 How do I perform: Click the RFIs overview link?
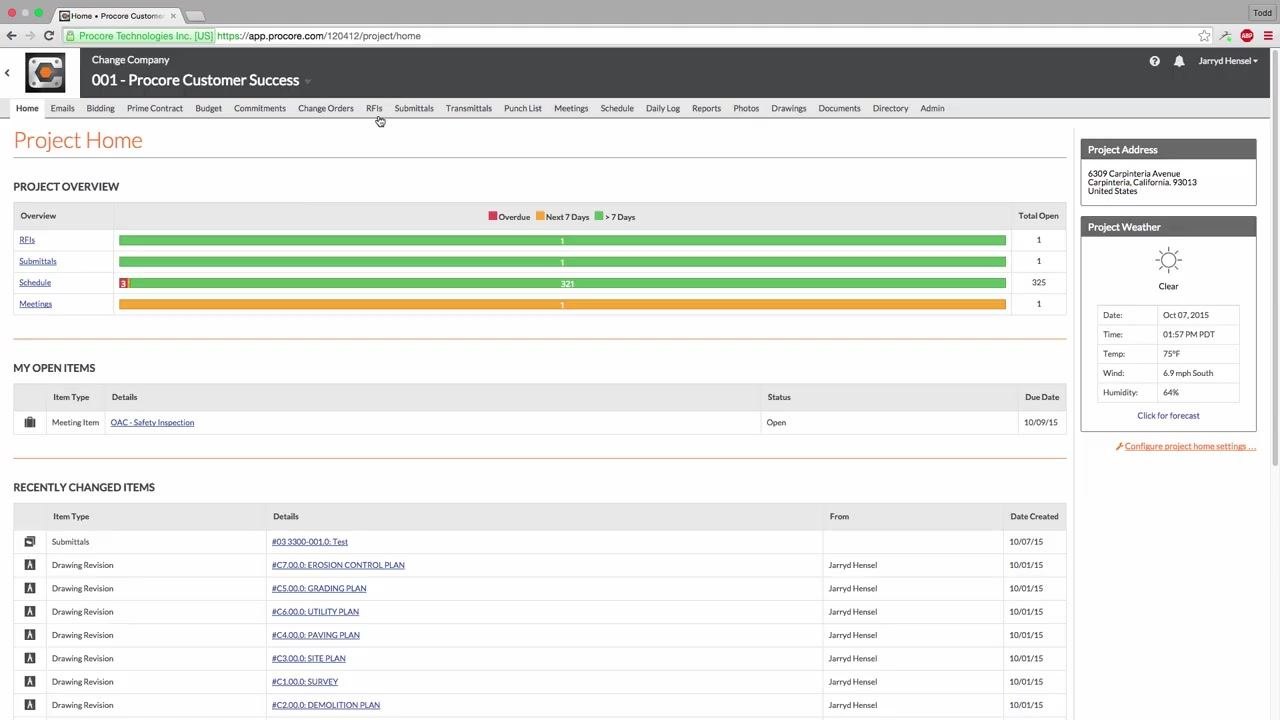click(27, 240)
